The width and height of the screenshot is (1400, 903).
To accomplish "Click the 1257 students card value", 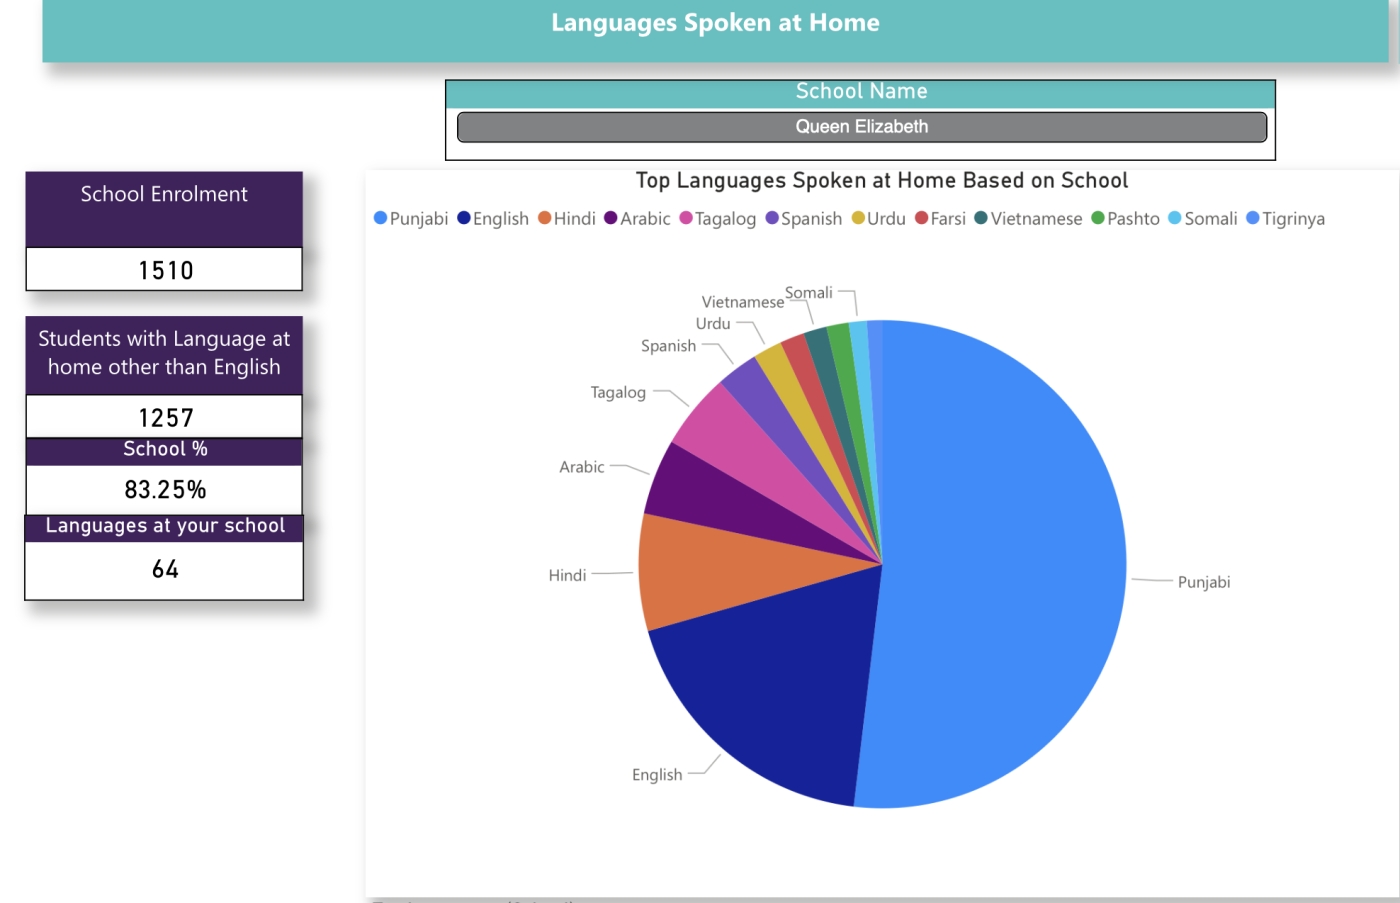I will [165, 417].
